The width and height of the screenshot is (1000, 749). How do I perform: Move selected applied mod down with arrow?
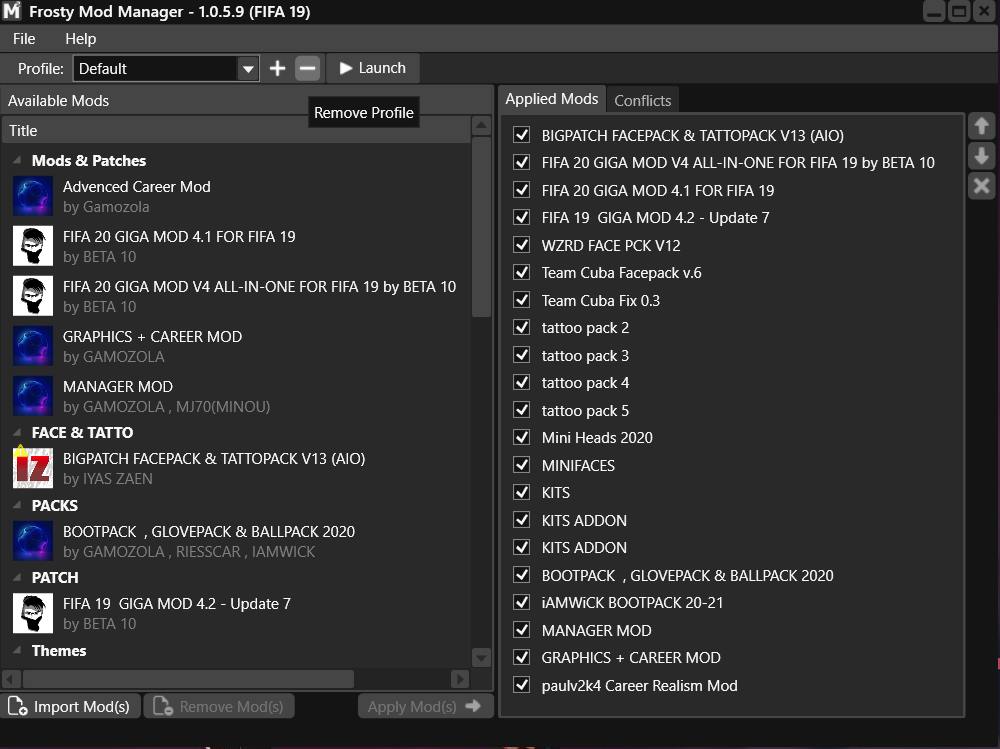[x=982, y=156]
